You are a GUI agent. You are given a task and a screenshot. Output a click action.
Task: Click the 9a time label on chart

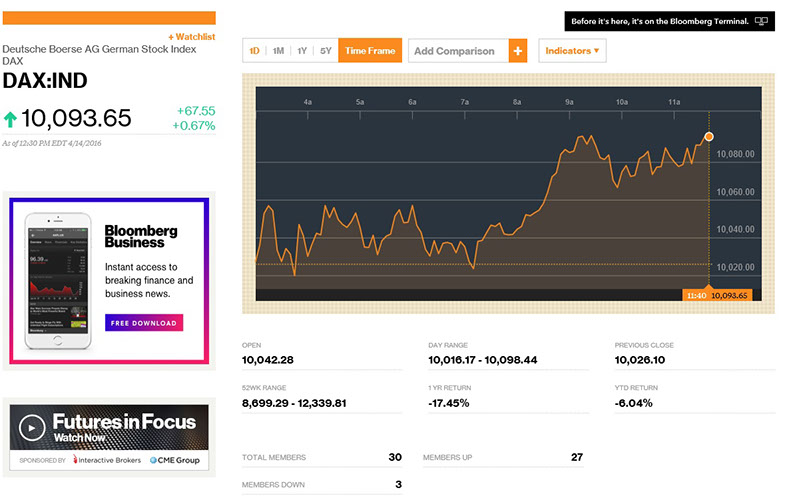(569, 102)
